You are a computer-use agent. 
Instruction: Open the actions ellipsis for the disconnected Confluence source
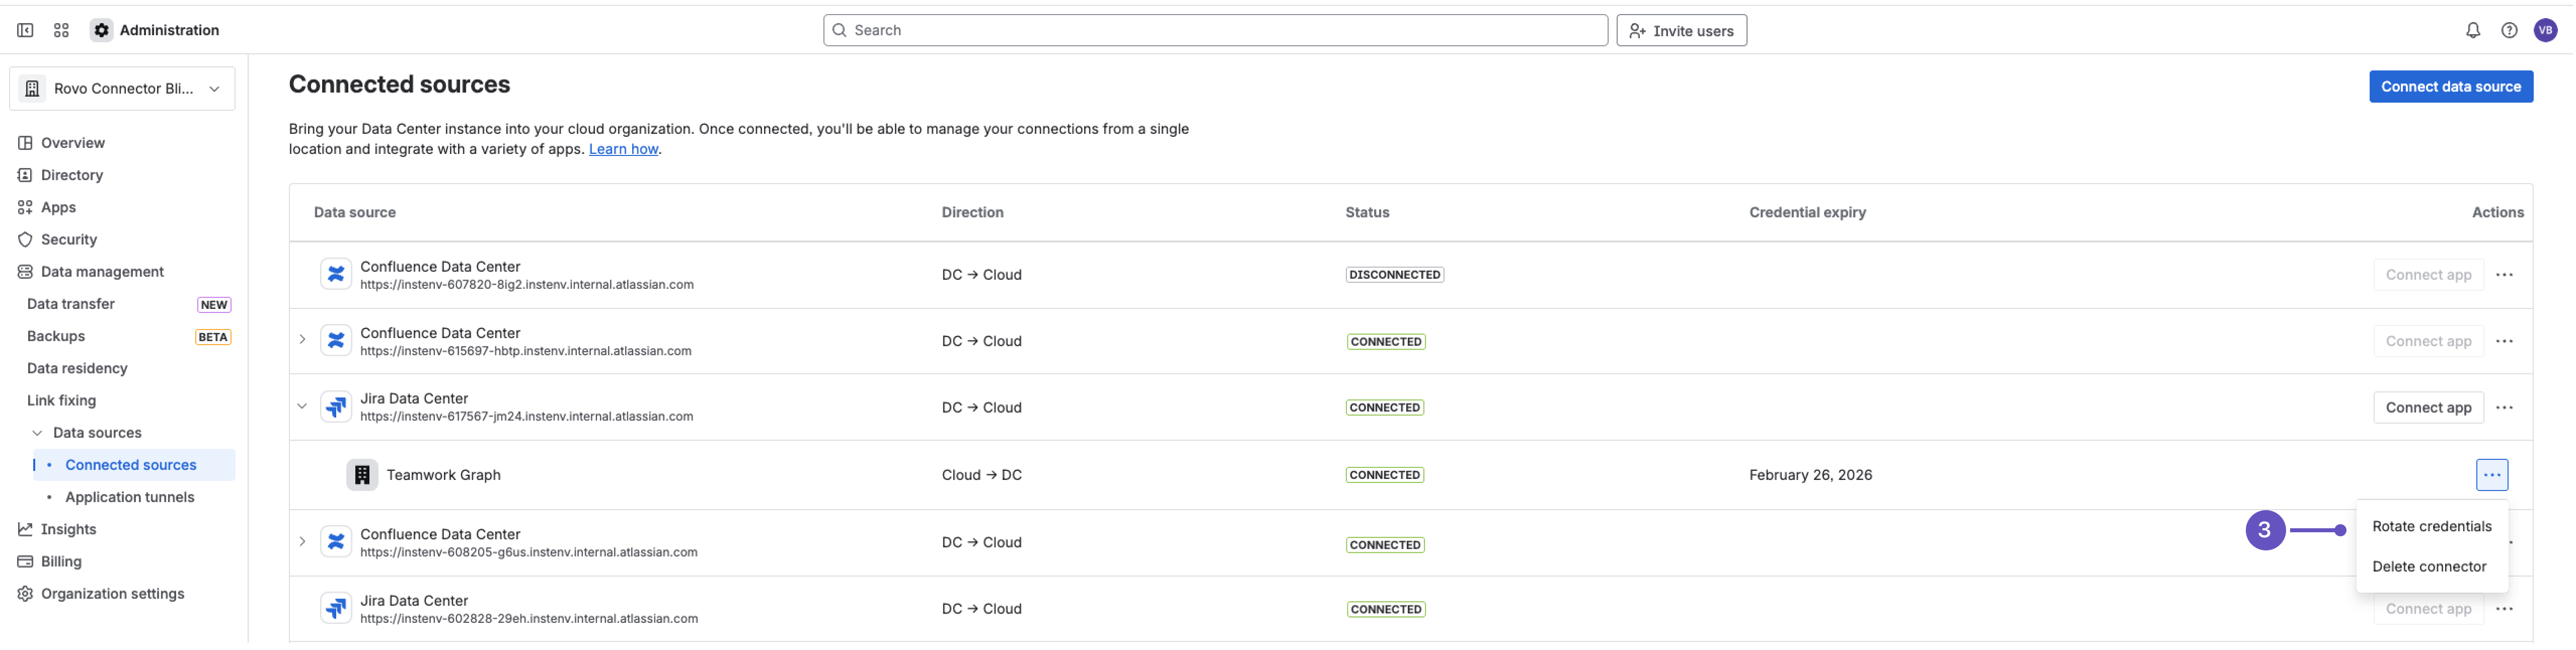(2506, 274)
